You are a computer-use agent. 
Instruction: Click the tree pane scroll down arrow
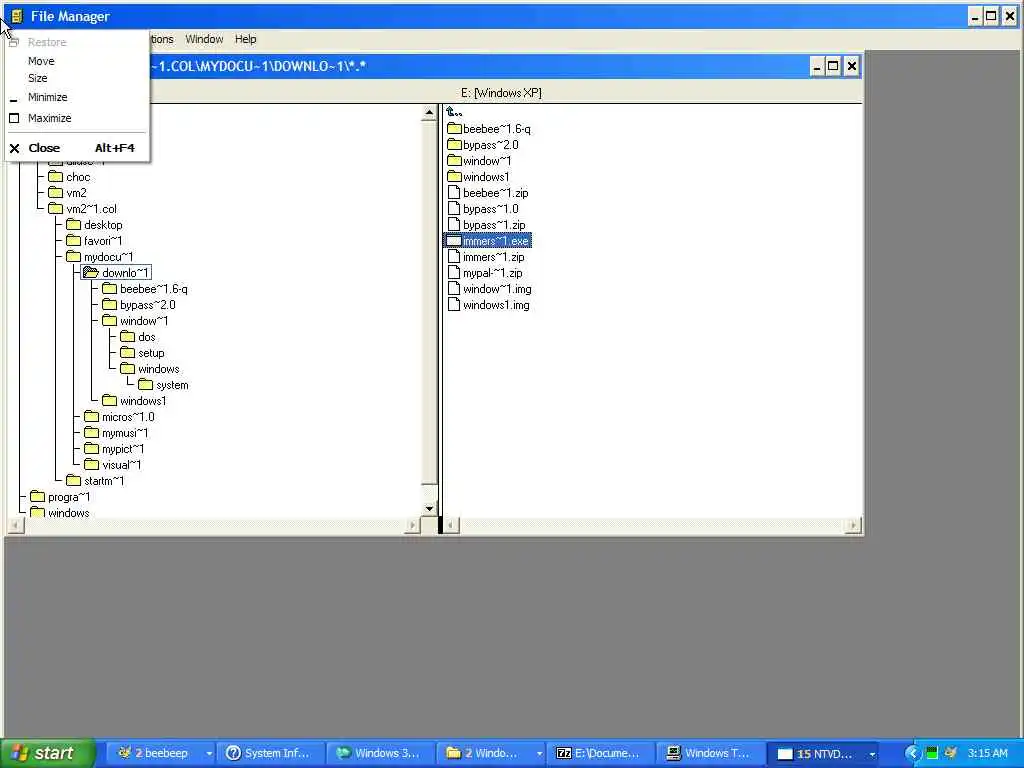pyautogui.click(x=429, y=508)
